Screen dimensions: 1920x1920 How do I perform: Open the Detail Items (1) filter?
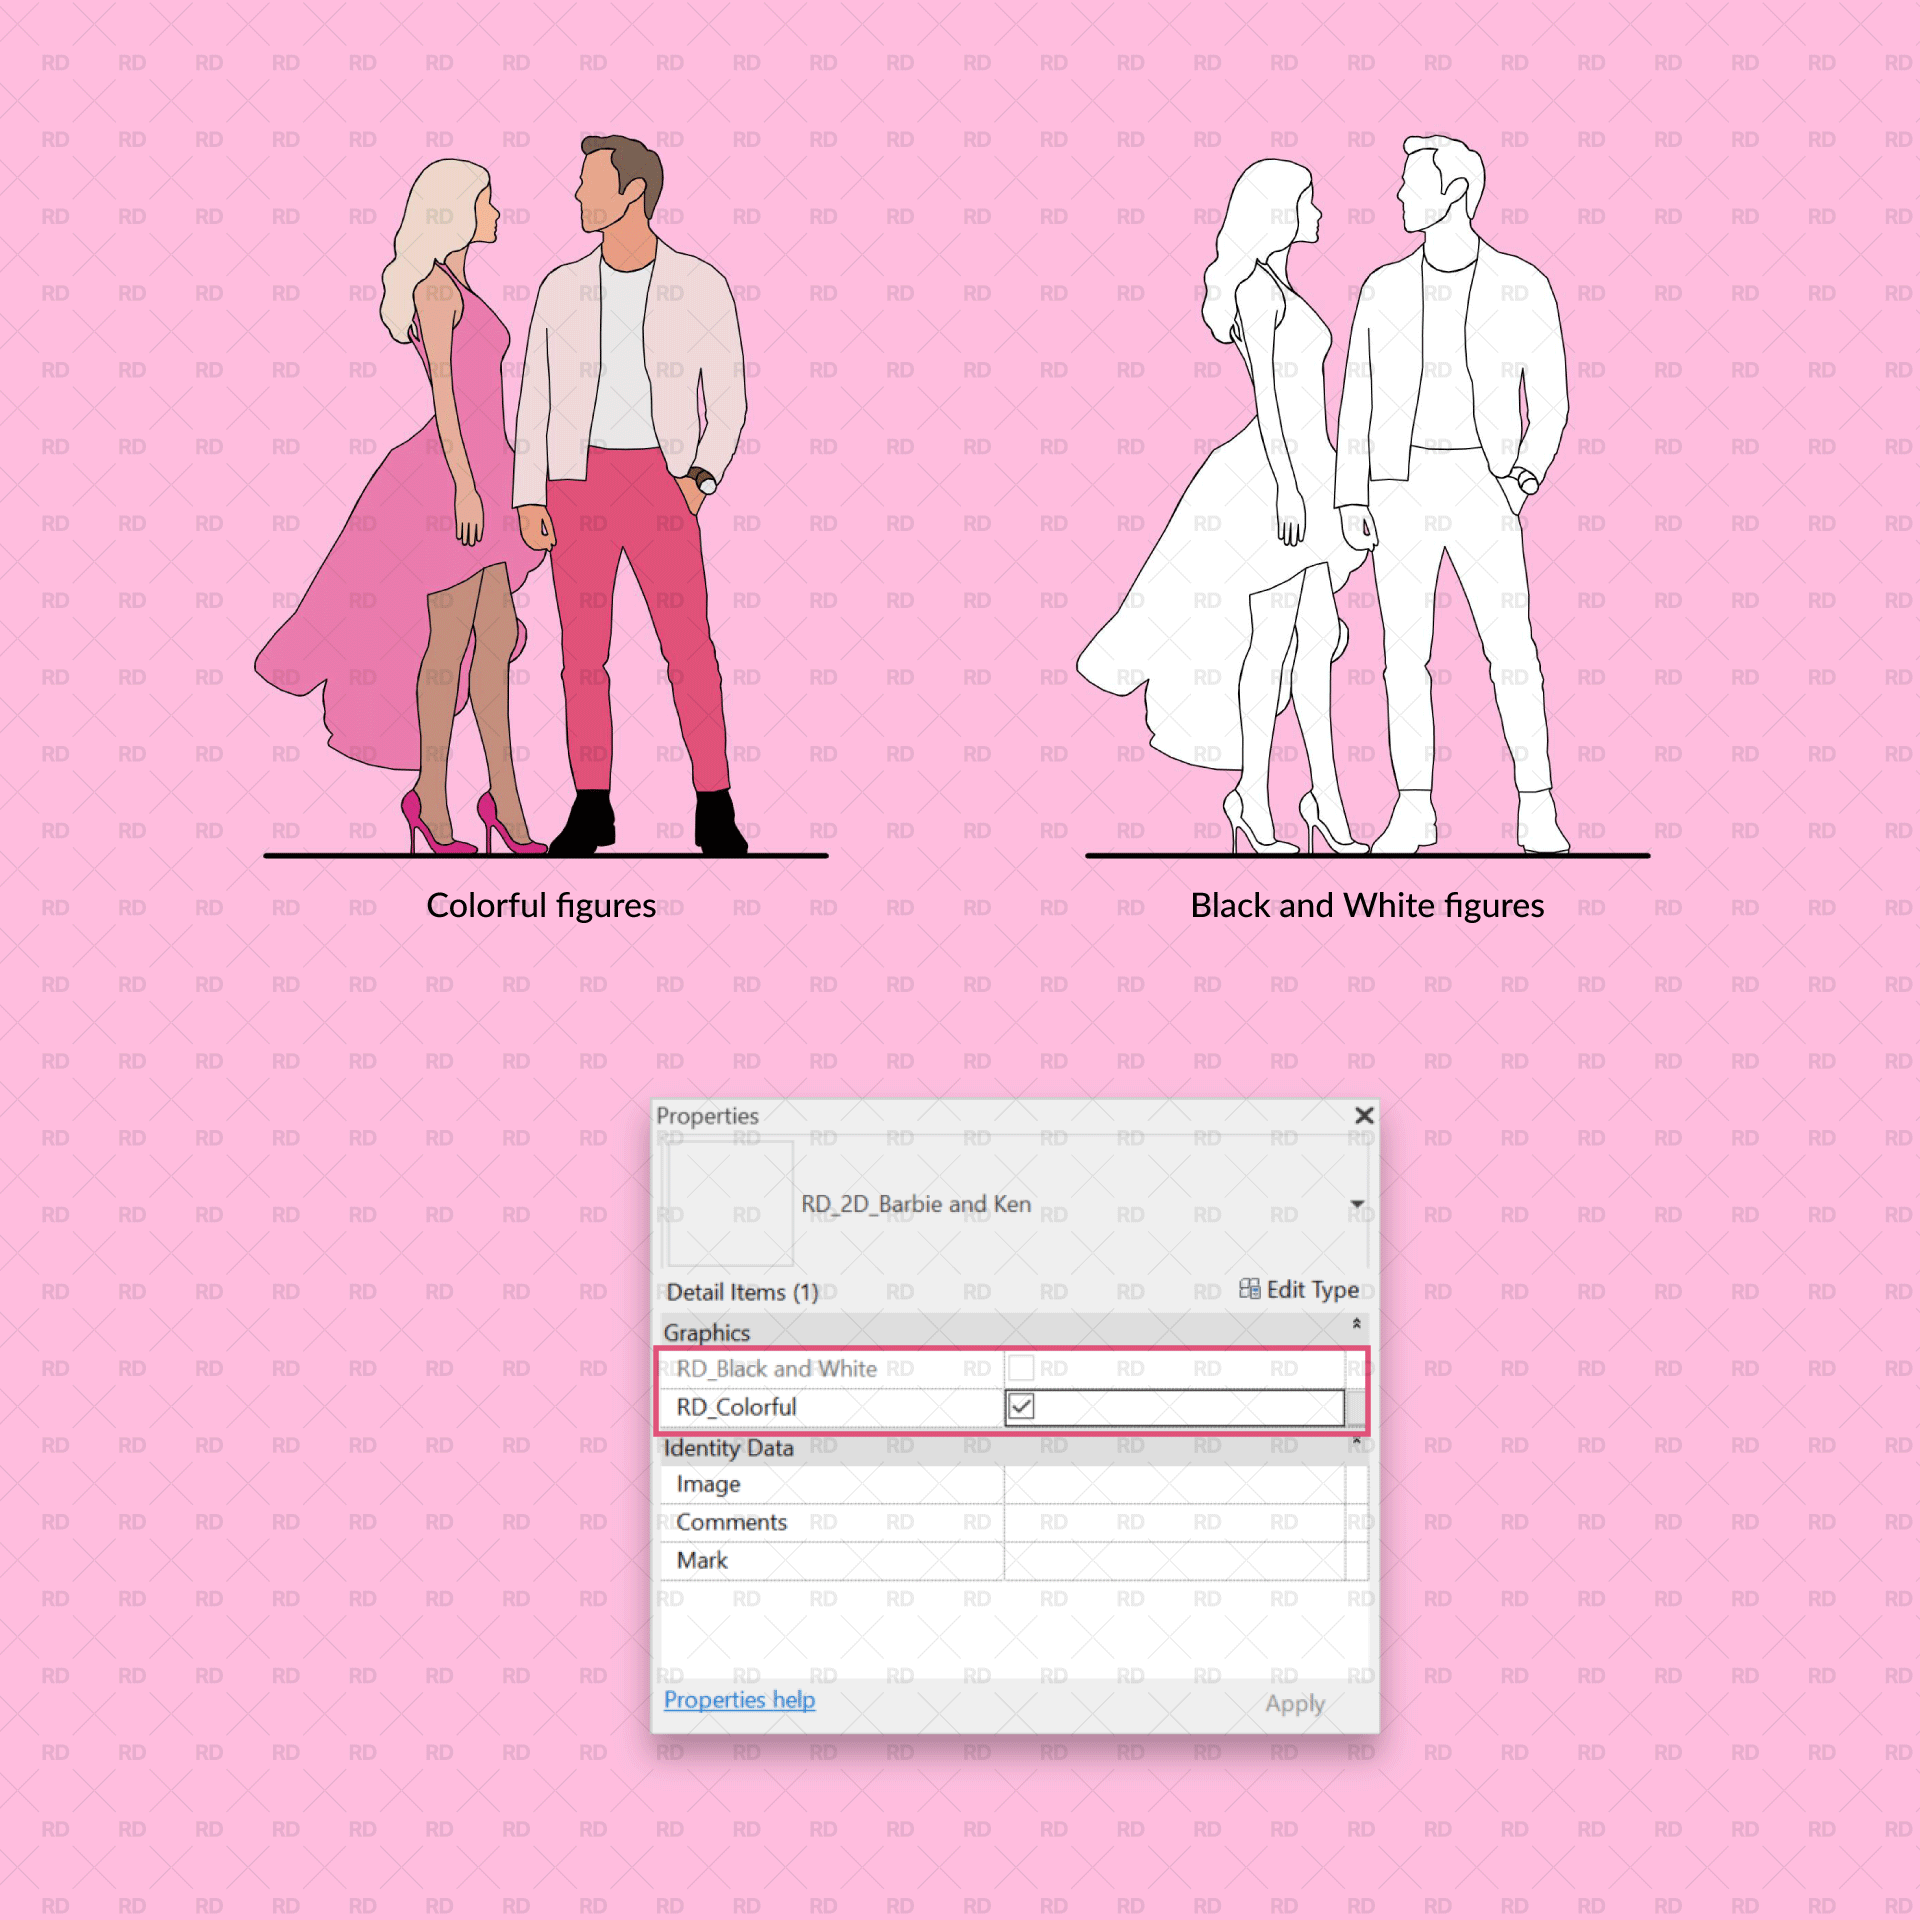[x=742, y=1292]
